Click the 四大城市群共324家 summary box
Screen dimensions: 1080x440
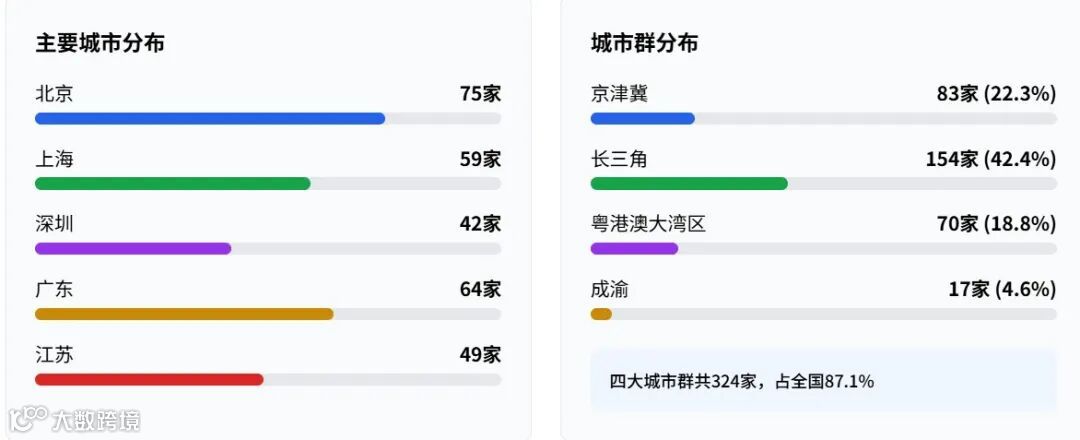pos(822,381)
